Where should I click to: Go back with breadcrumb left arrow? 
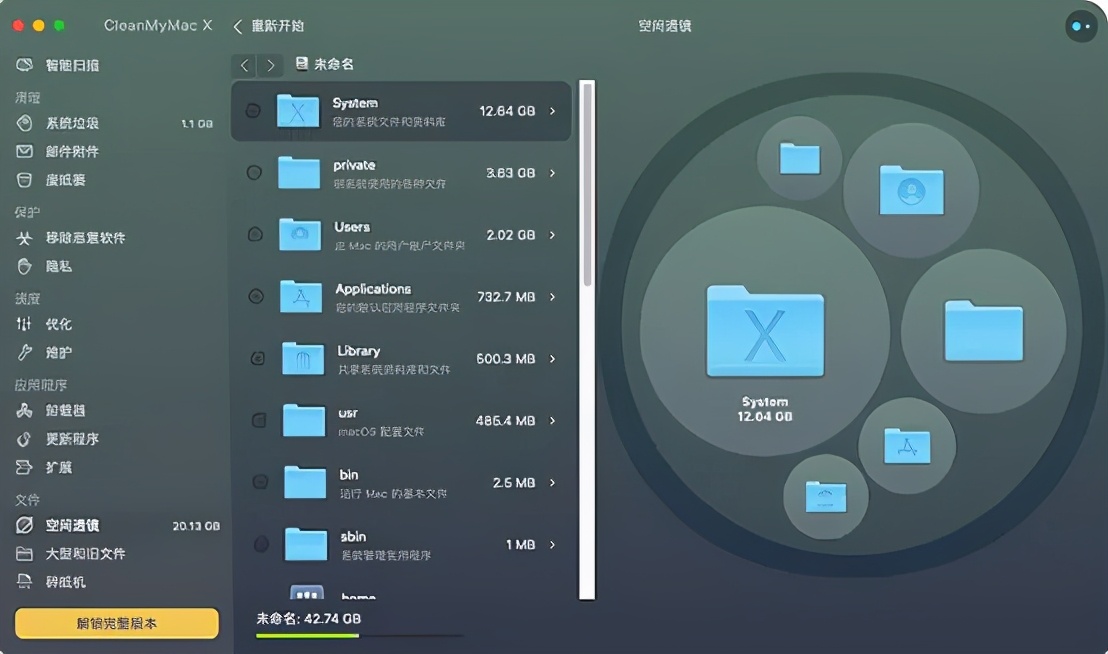[x=244, y=65]
